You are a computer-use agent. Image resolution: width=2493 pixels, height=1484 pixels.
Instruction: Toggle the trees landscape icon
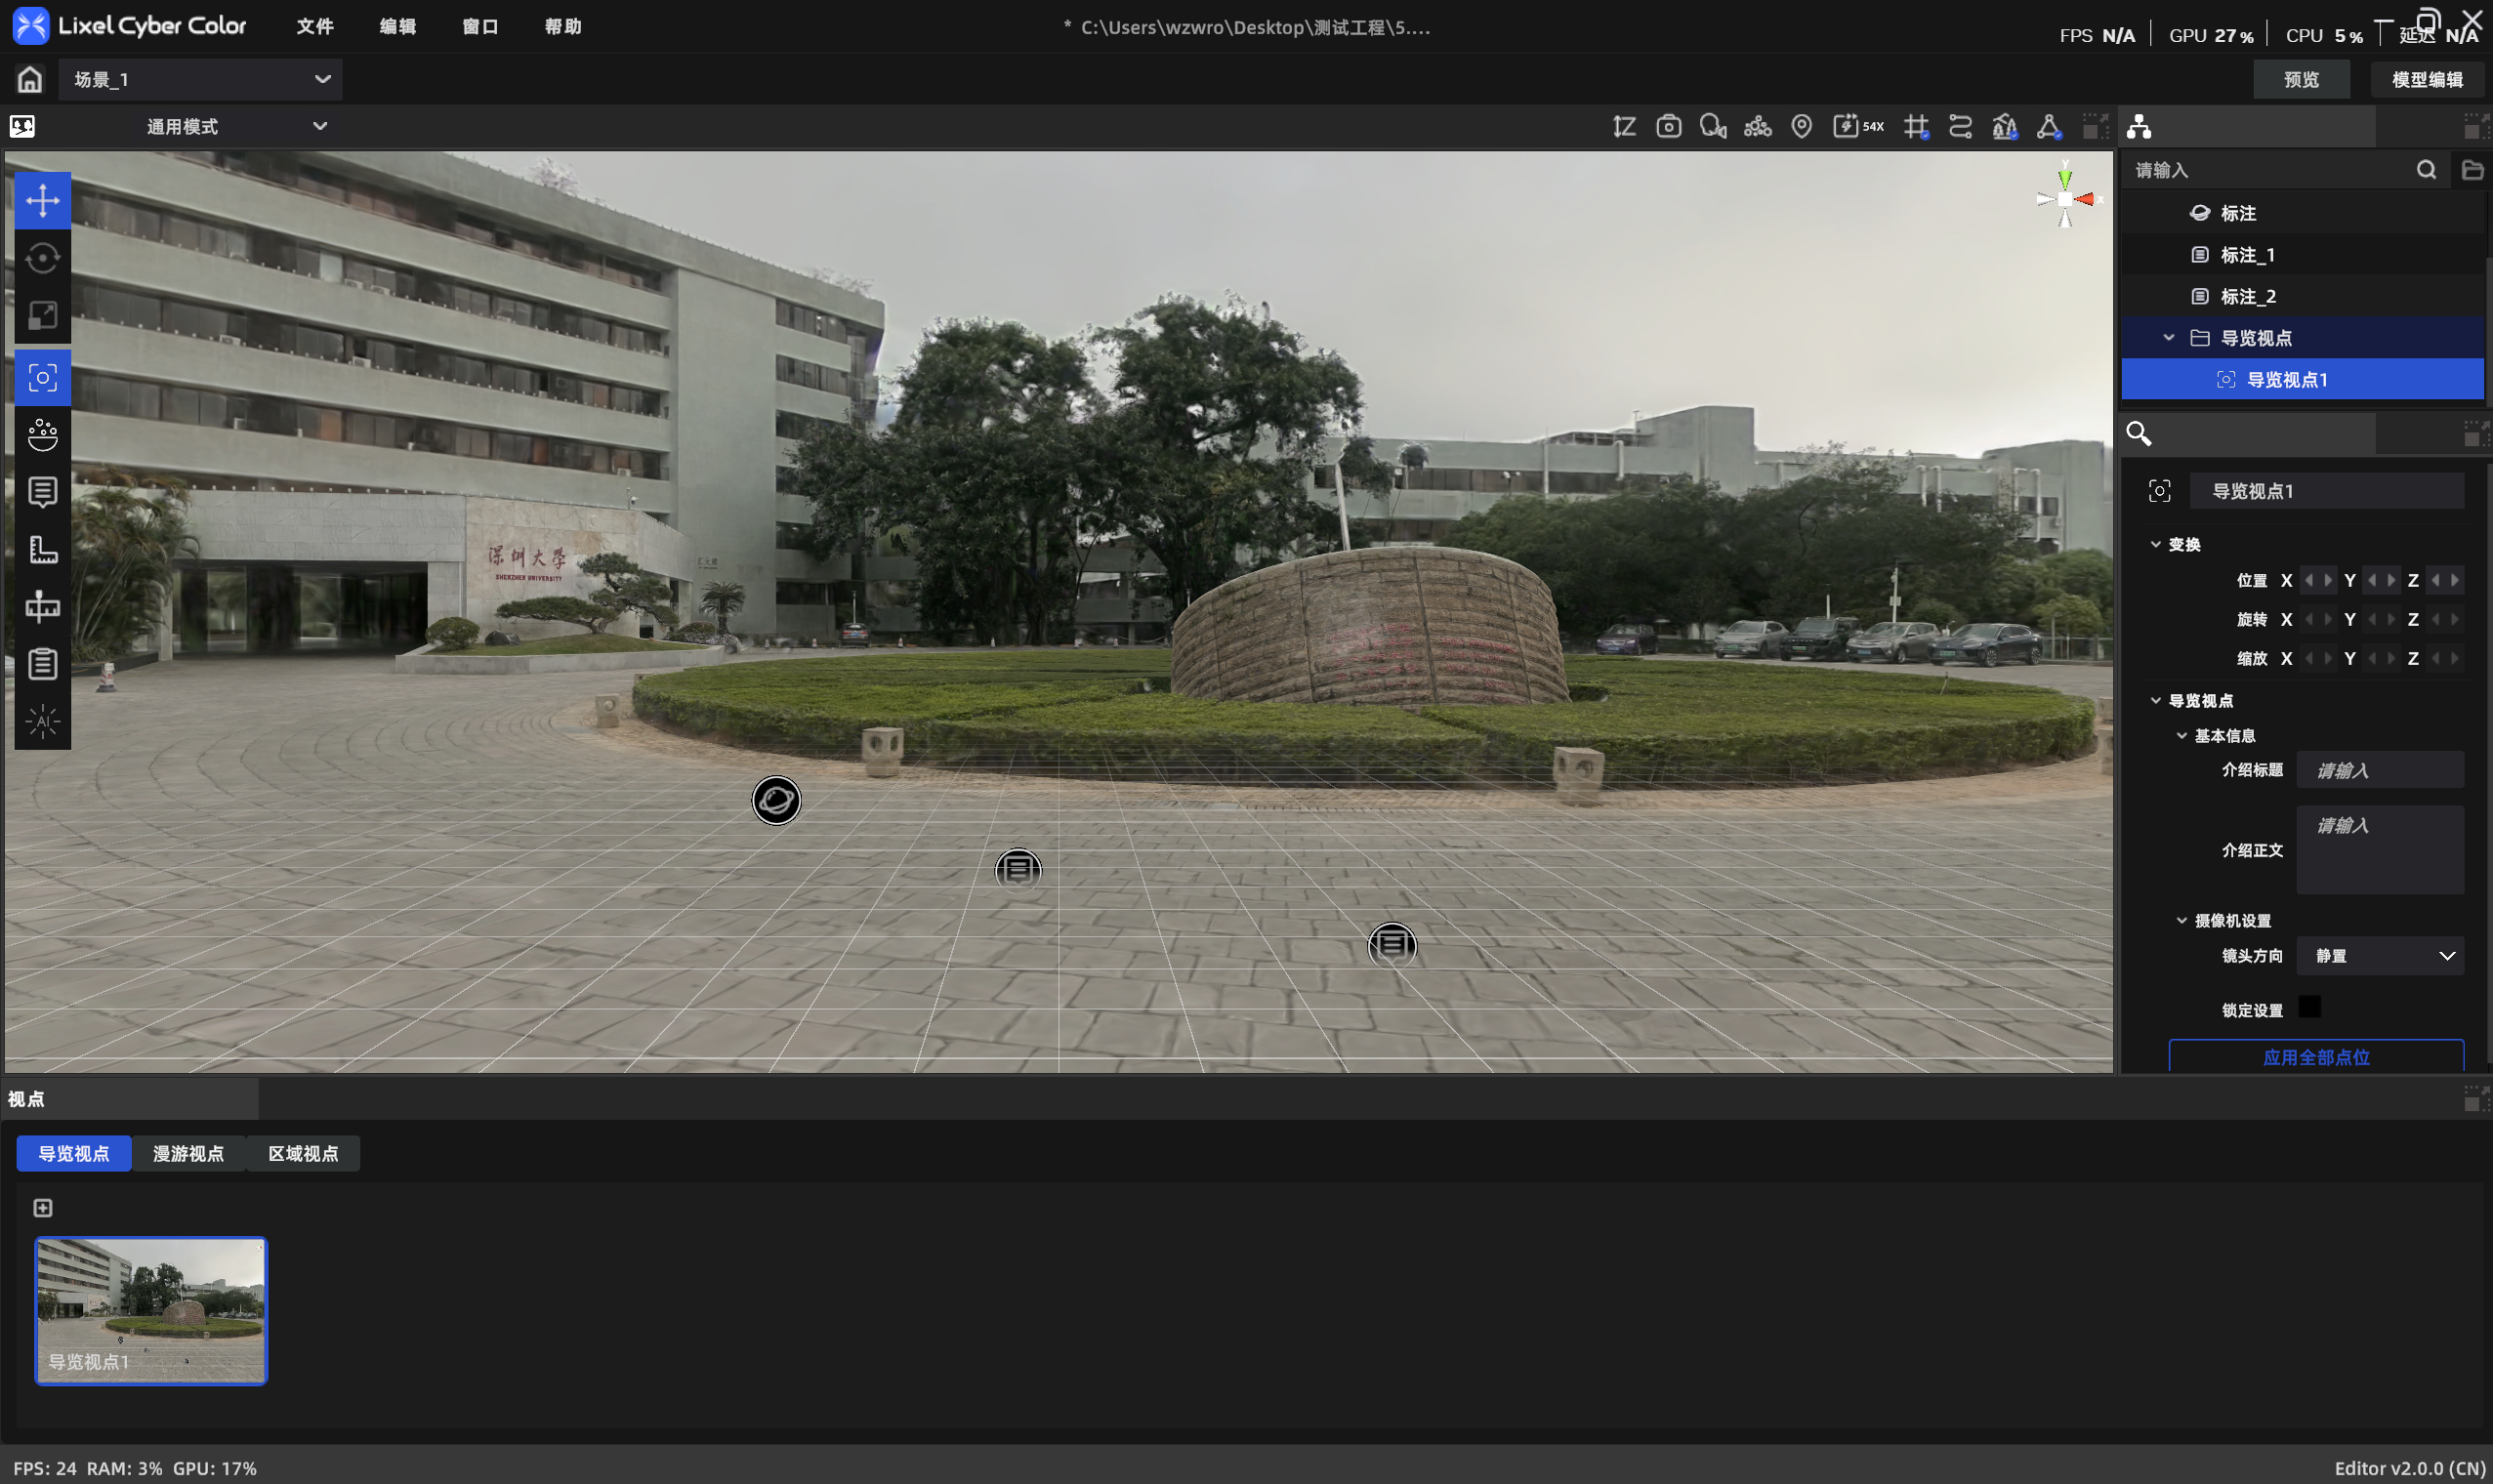2004,127
